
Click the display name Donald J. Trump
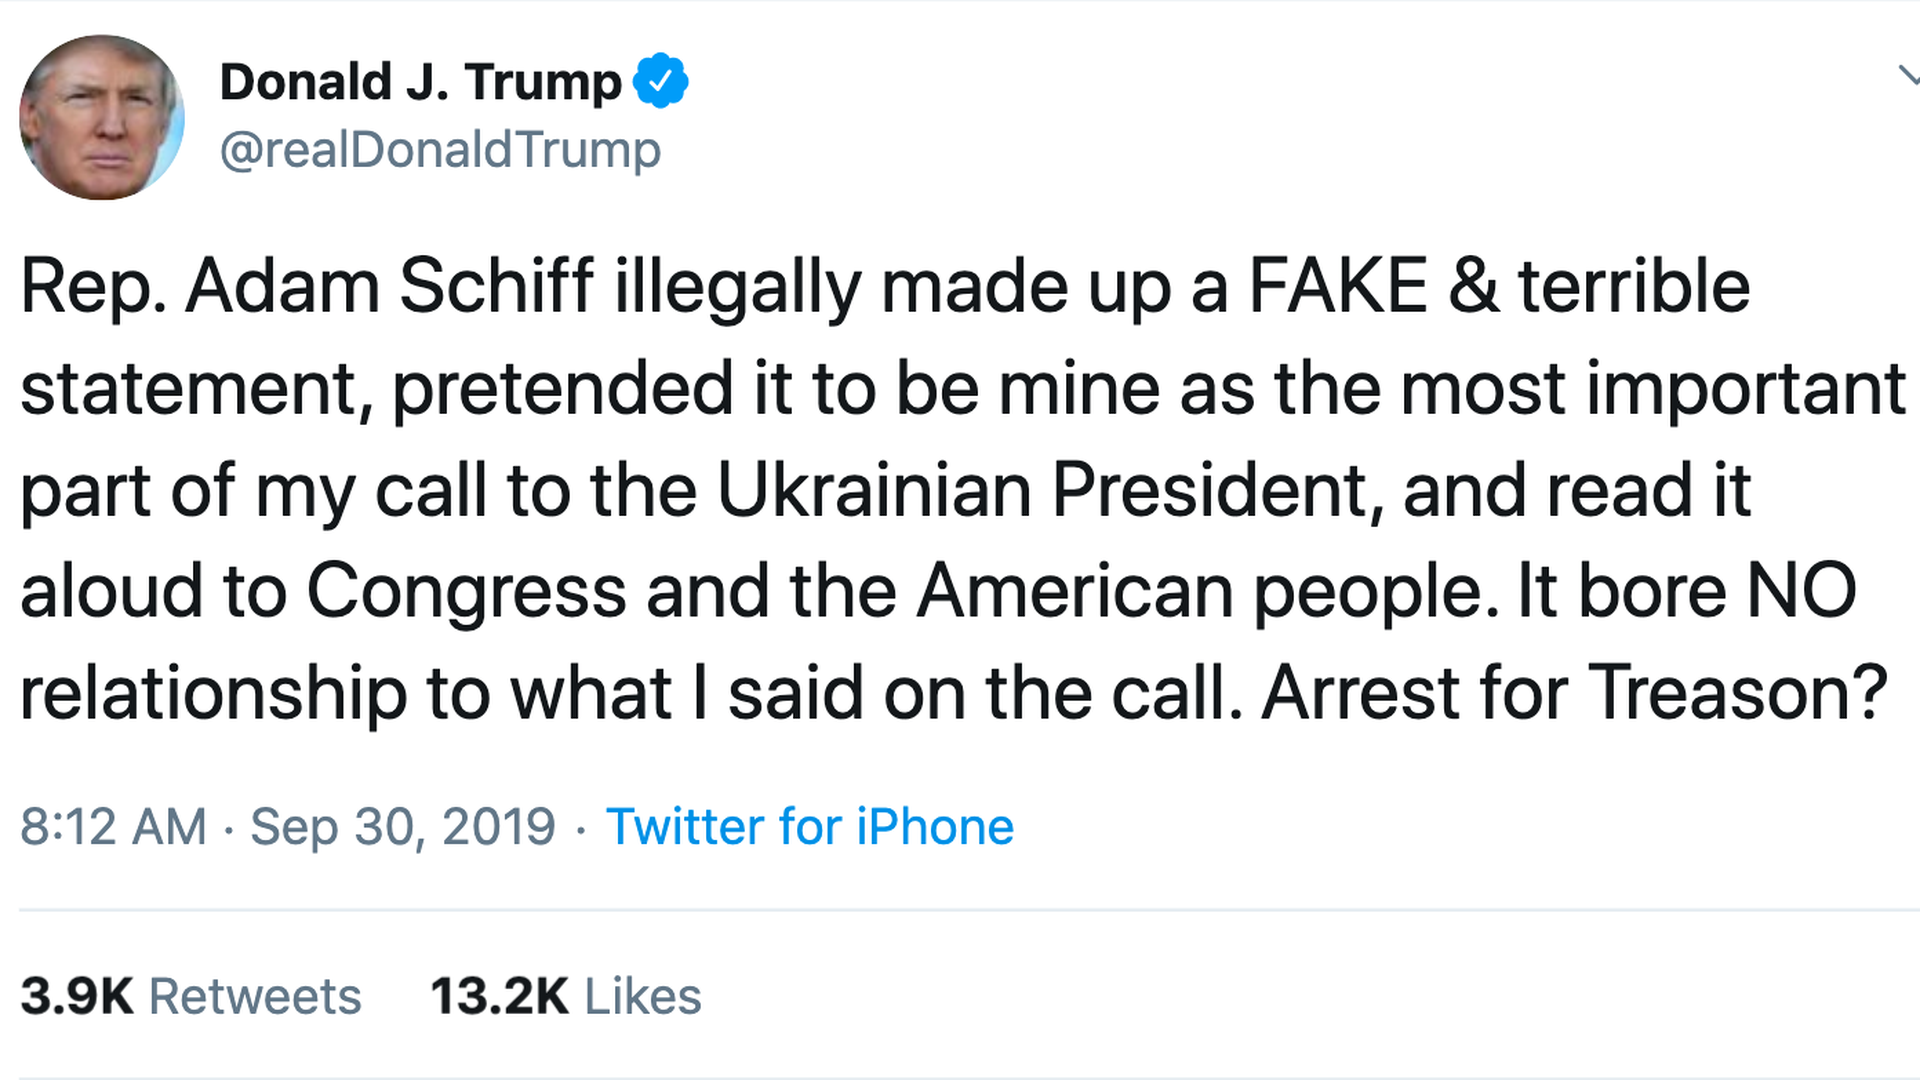418,80
